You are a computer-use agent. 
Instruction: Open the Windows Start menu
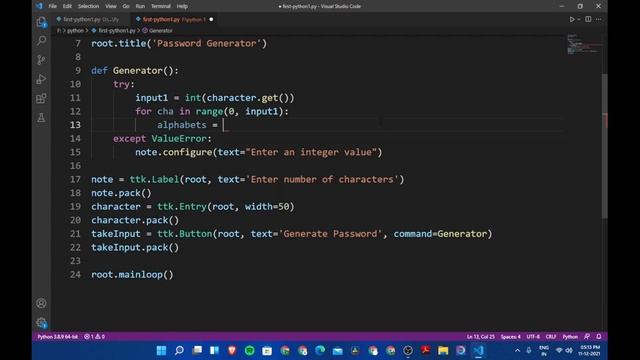point(161,351)
